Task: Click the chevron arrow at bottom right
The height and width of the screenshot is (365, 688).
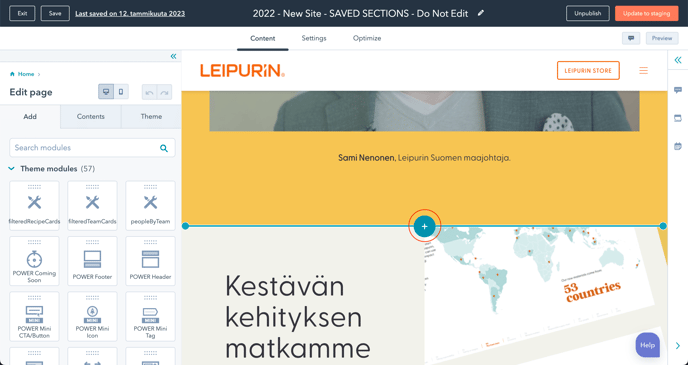Action: point(678,346)
